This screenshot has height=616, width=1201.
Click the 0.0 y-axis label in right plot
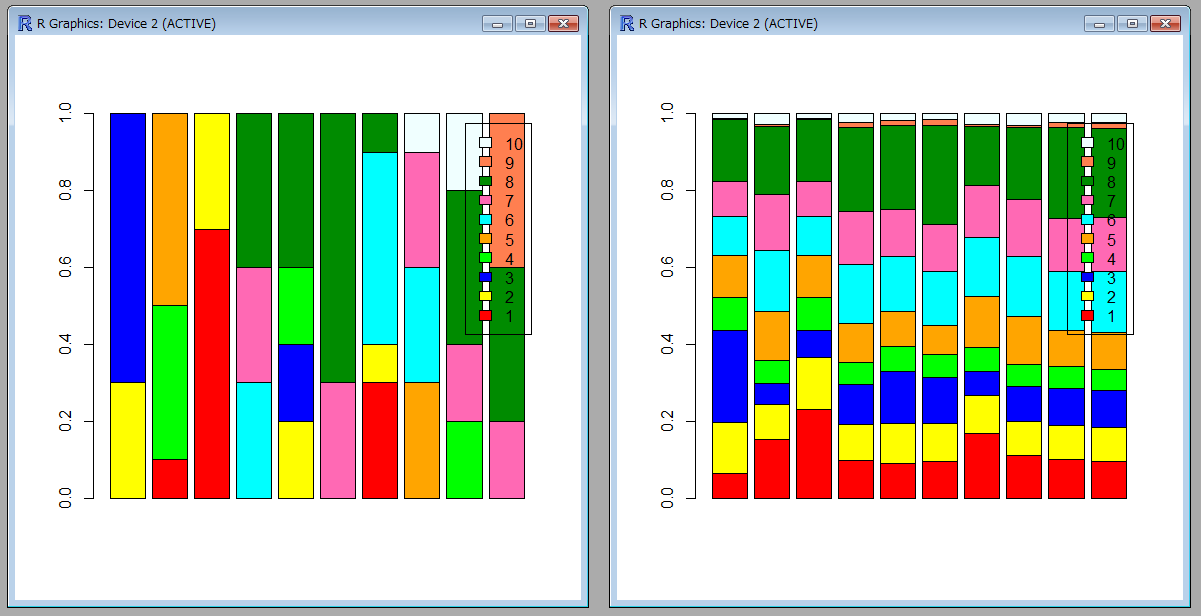[x=667, y=498]
